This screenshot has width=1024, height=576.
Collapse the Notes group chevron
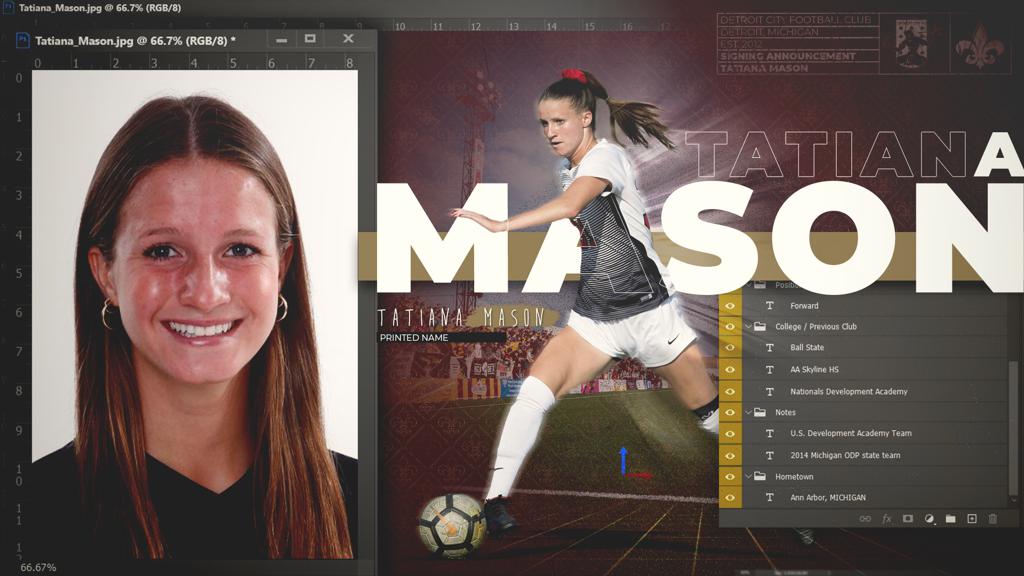pyautogui.click(x=748, y=412)
